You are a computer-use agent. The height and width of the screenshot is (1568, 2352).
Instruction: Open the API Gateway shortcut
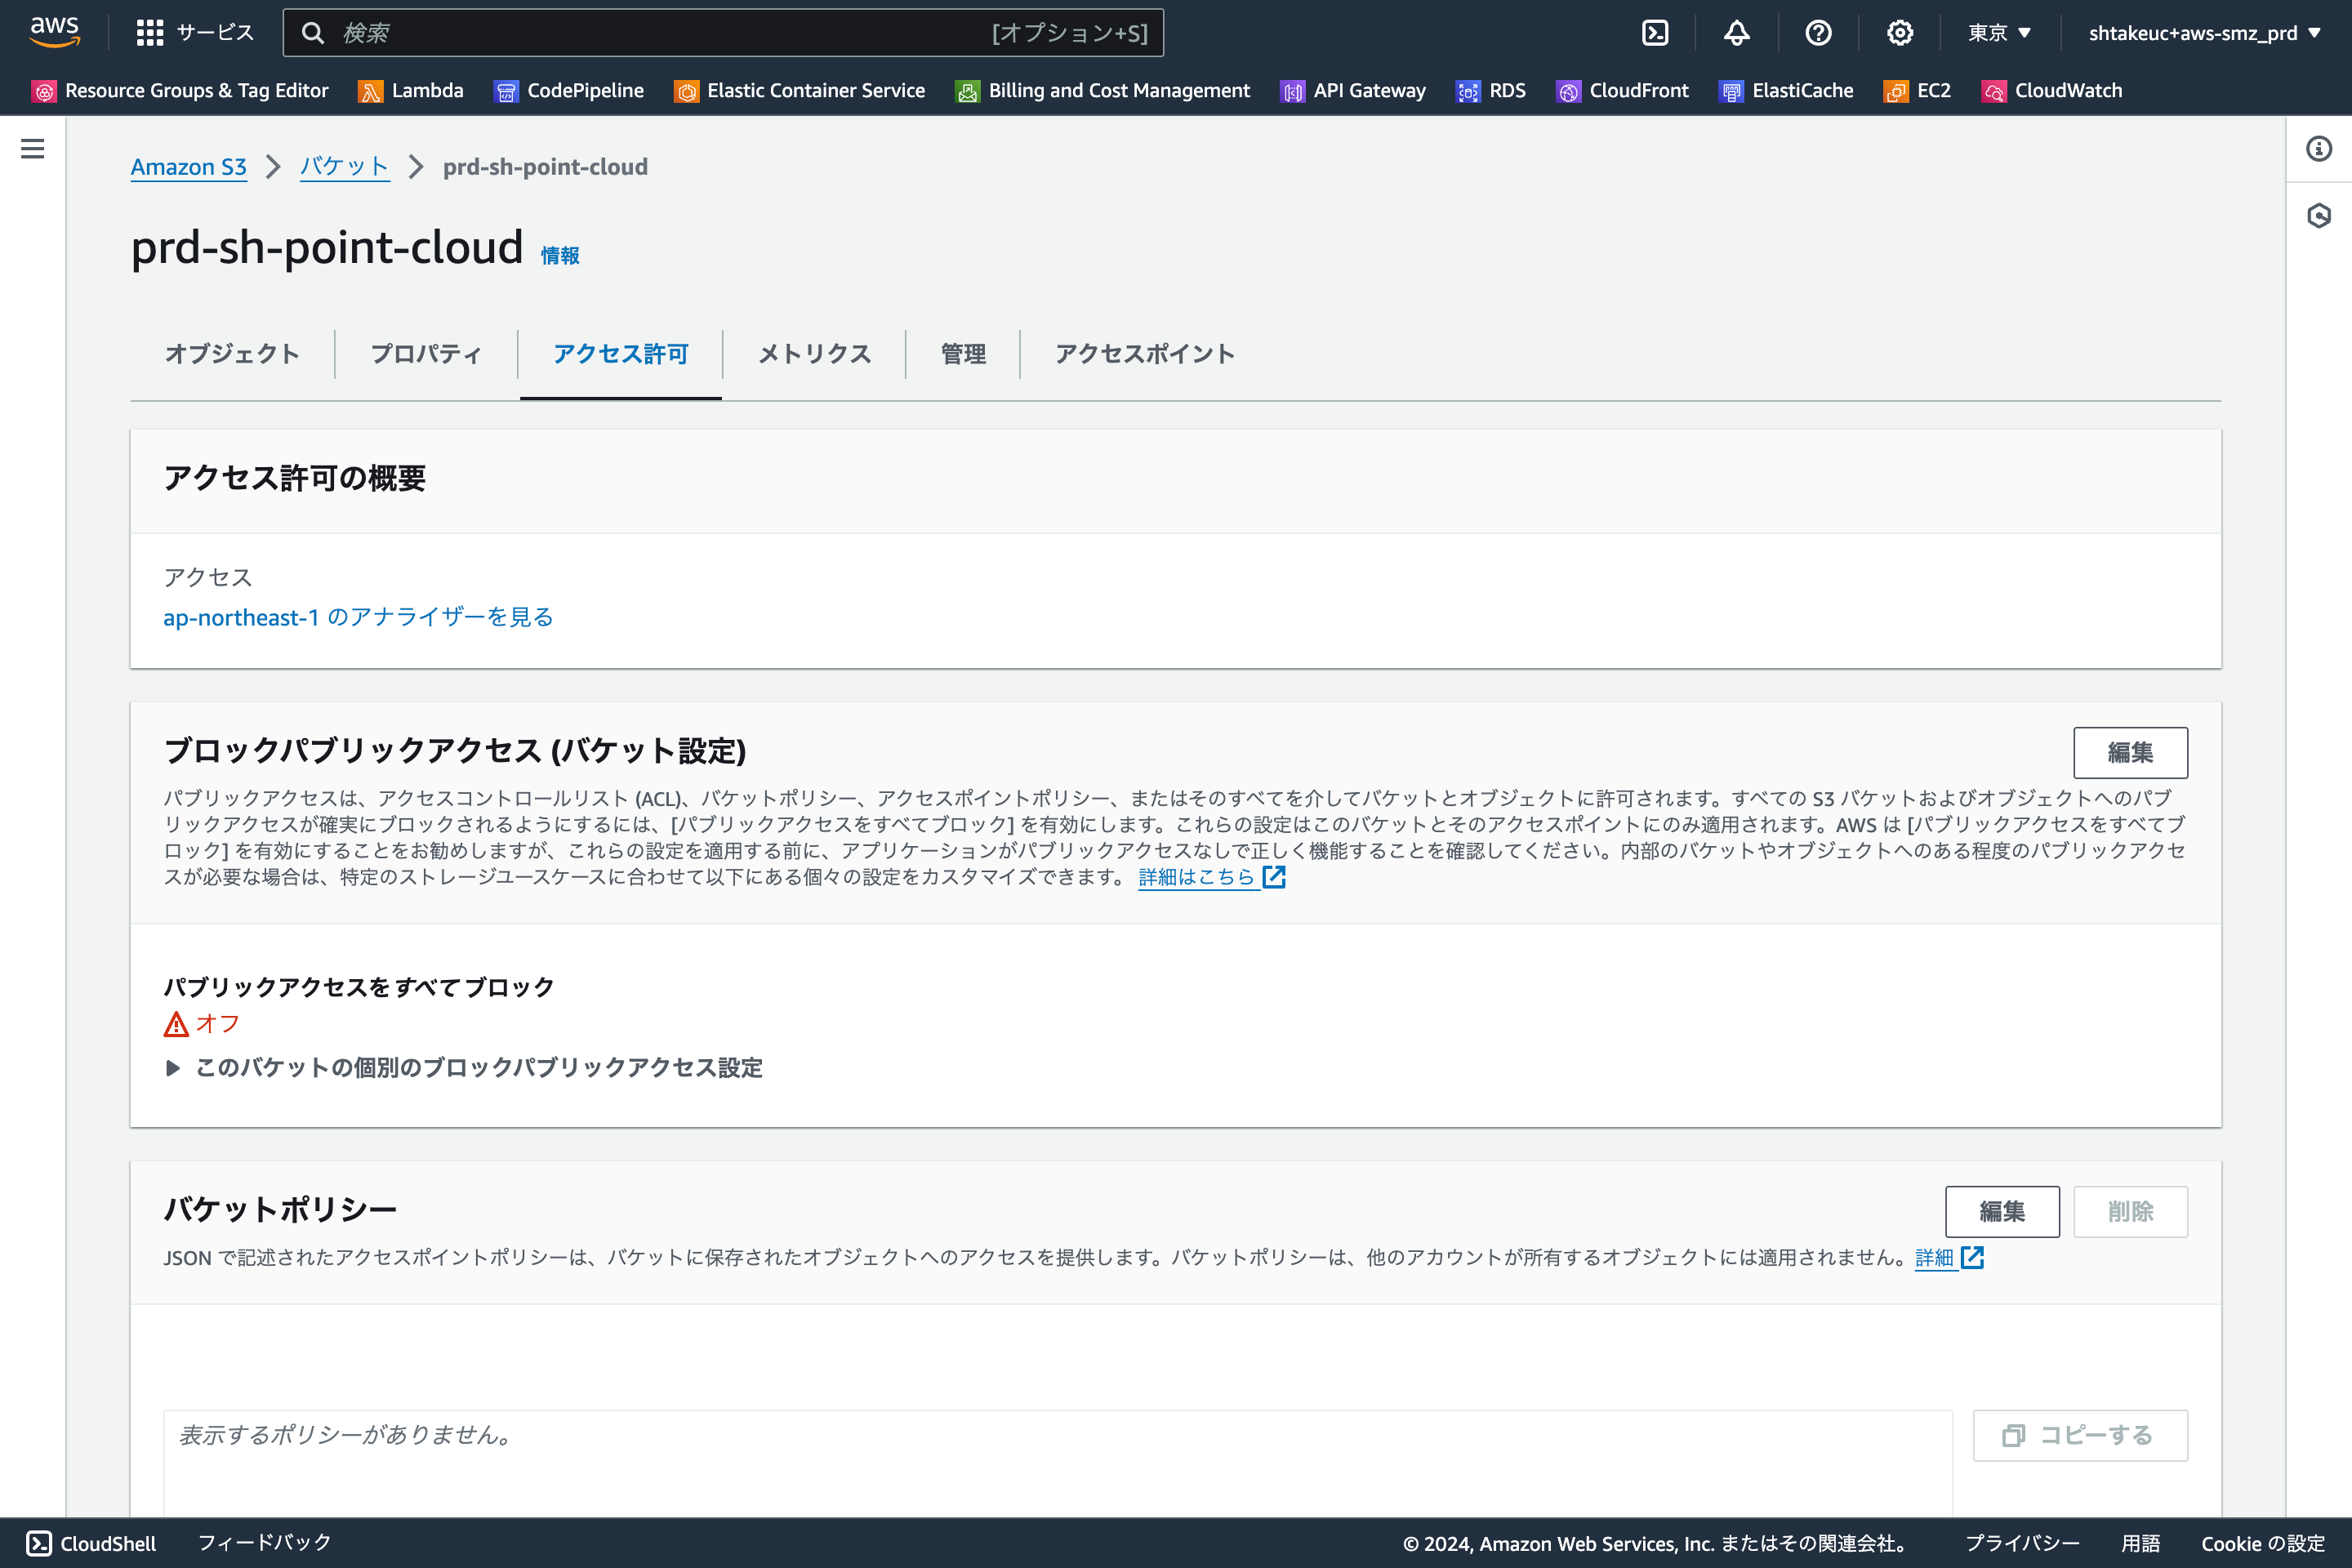1353,91
